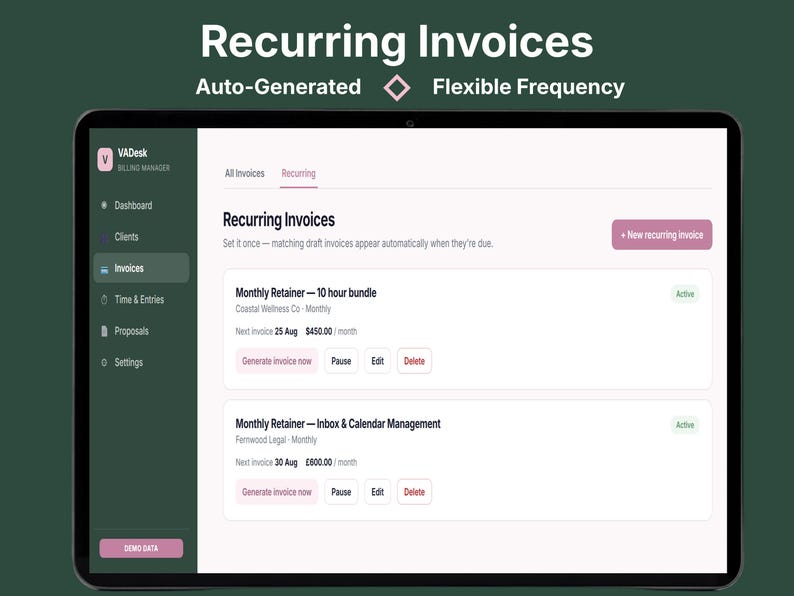The height and width of the screenshot is (596, 794).
Task: Open Clients from the sidebar
Action: point(141,236)
